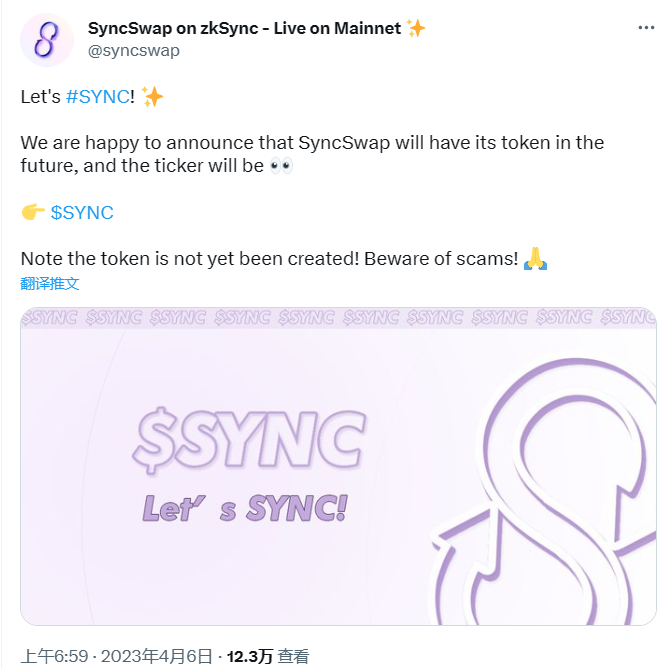669x668 pixels.
Task: Click the repeating $SYNC banner strip atop image
Action: [338, 318]
